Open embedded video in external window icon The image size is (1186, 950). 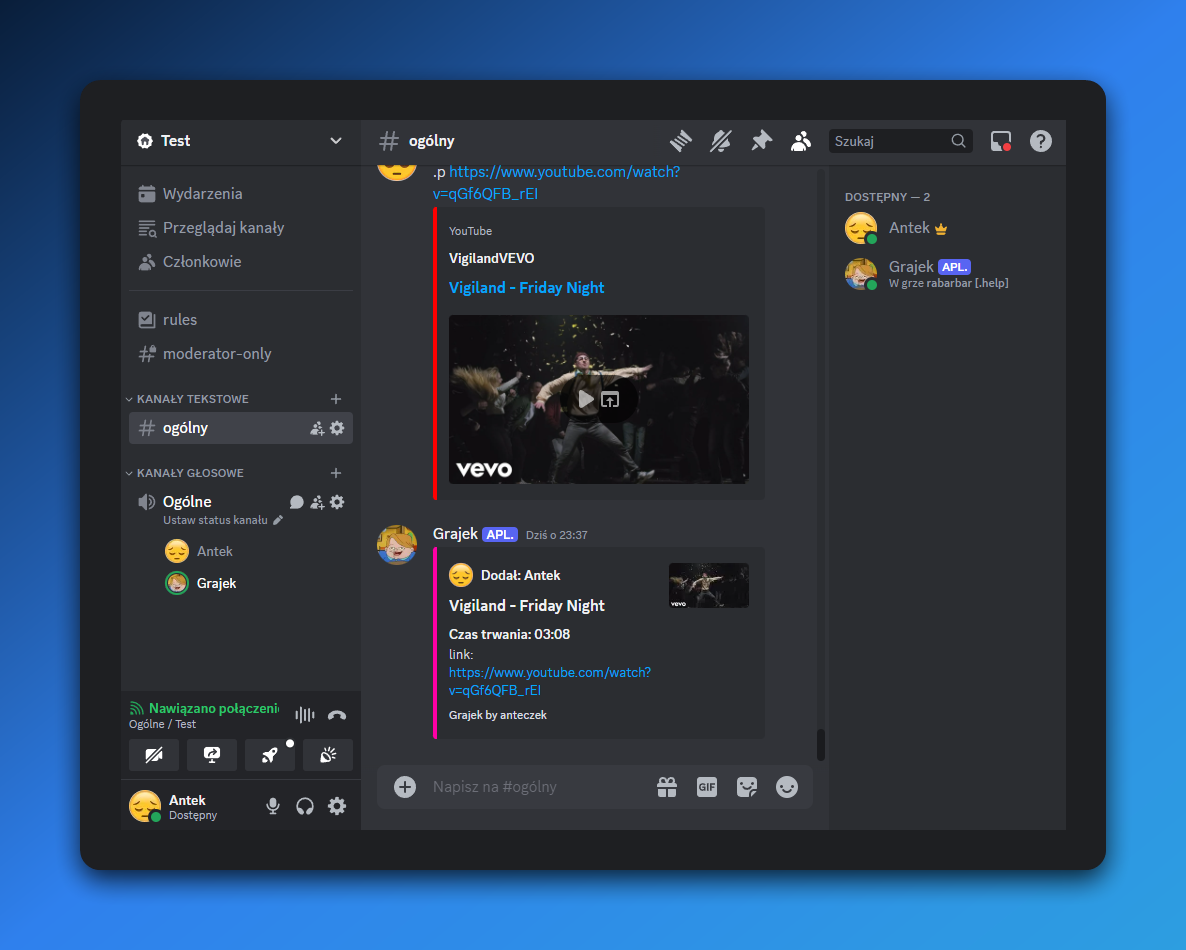(x=610, y=399)
